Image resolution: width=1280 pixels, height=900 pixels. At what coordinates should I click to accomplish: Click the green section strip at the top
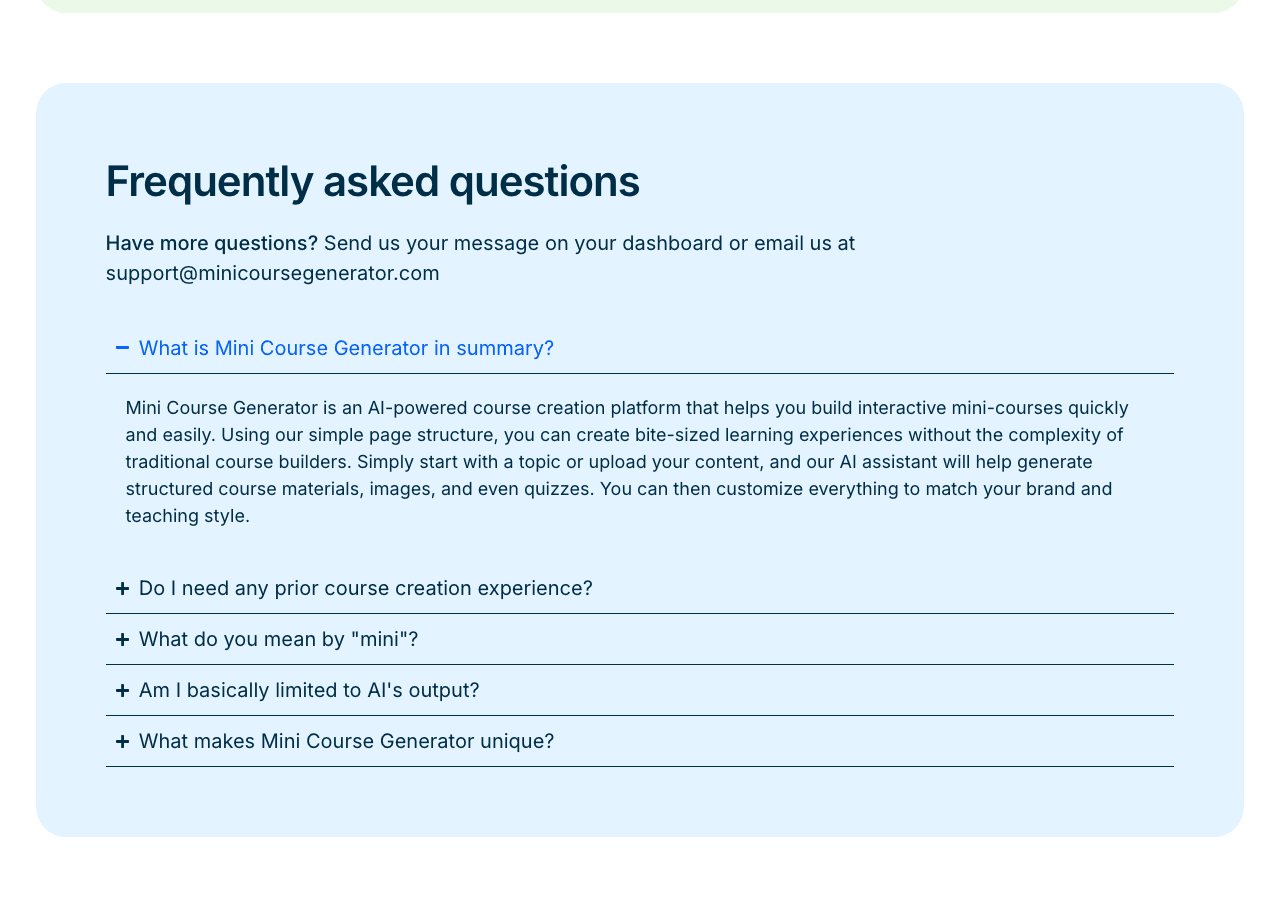pyautogui.click(x=640, y=6)
